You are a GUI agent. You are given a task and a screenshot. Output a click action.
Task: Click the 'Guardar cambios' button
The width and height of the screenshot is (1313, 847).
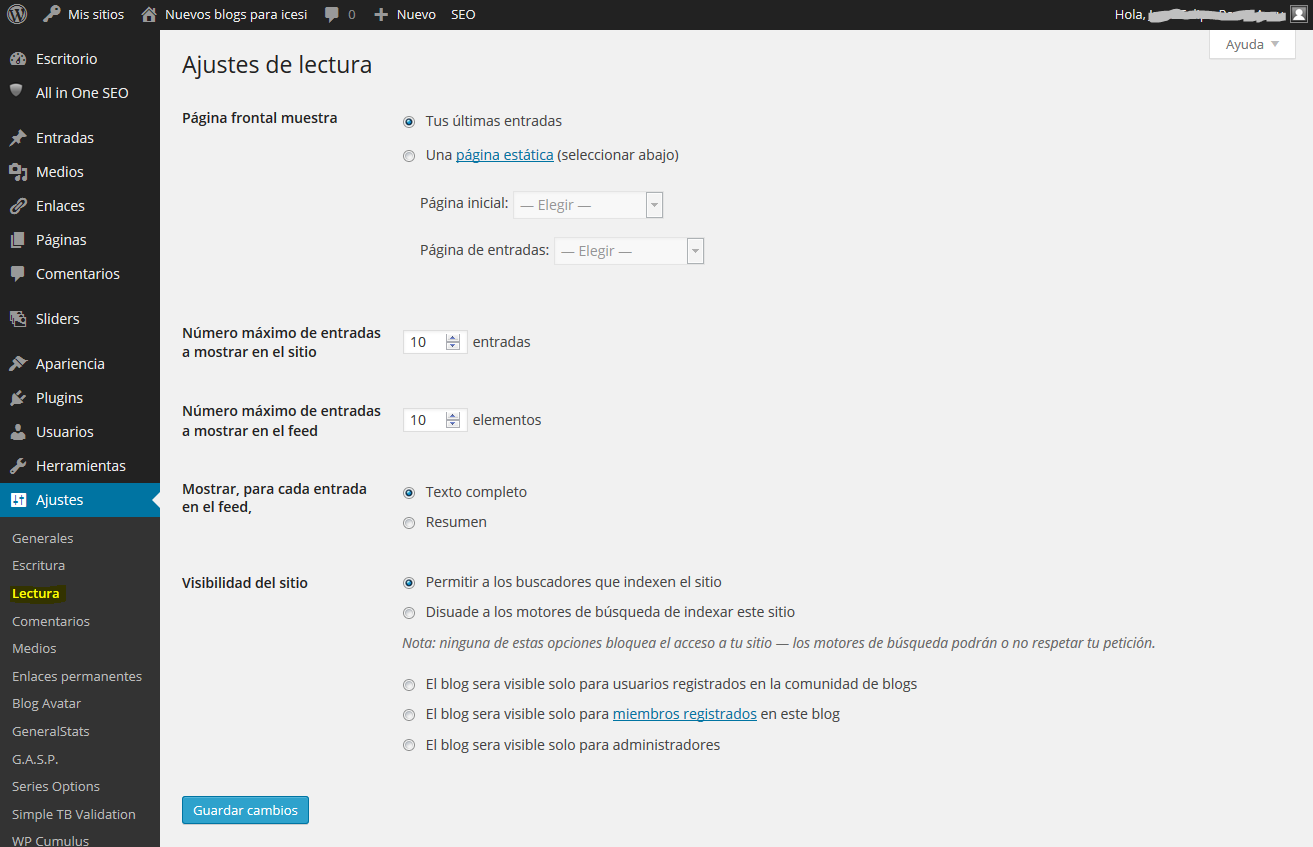[245, 810]
